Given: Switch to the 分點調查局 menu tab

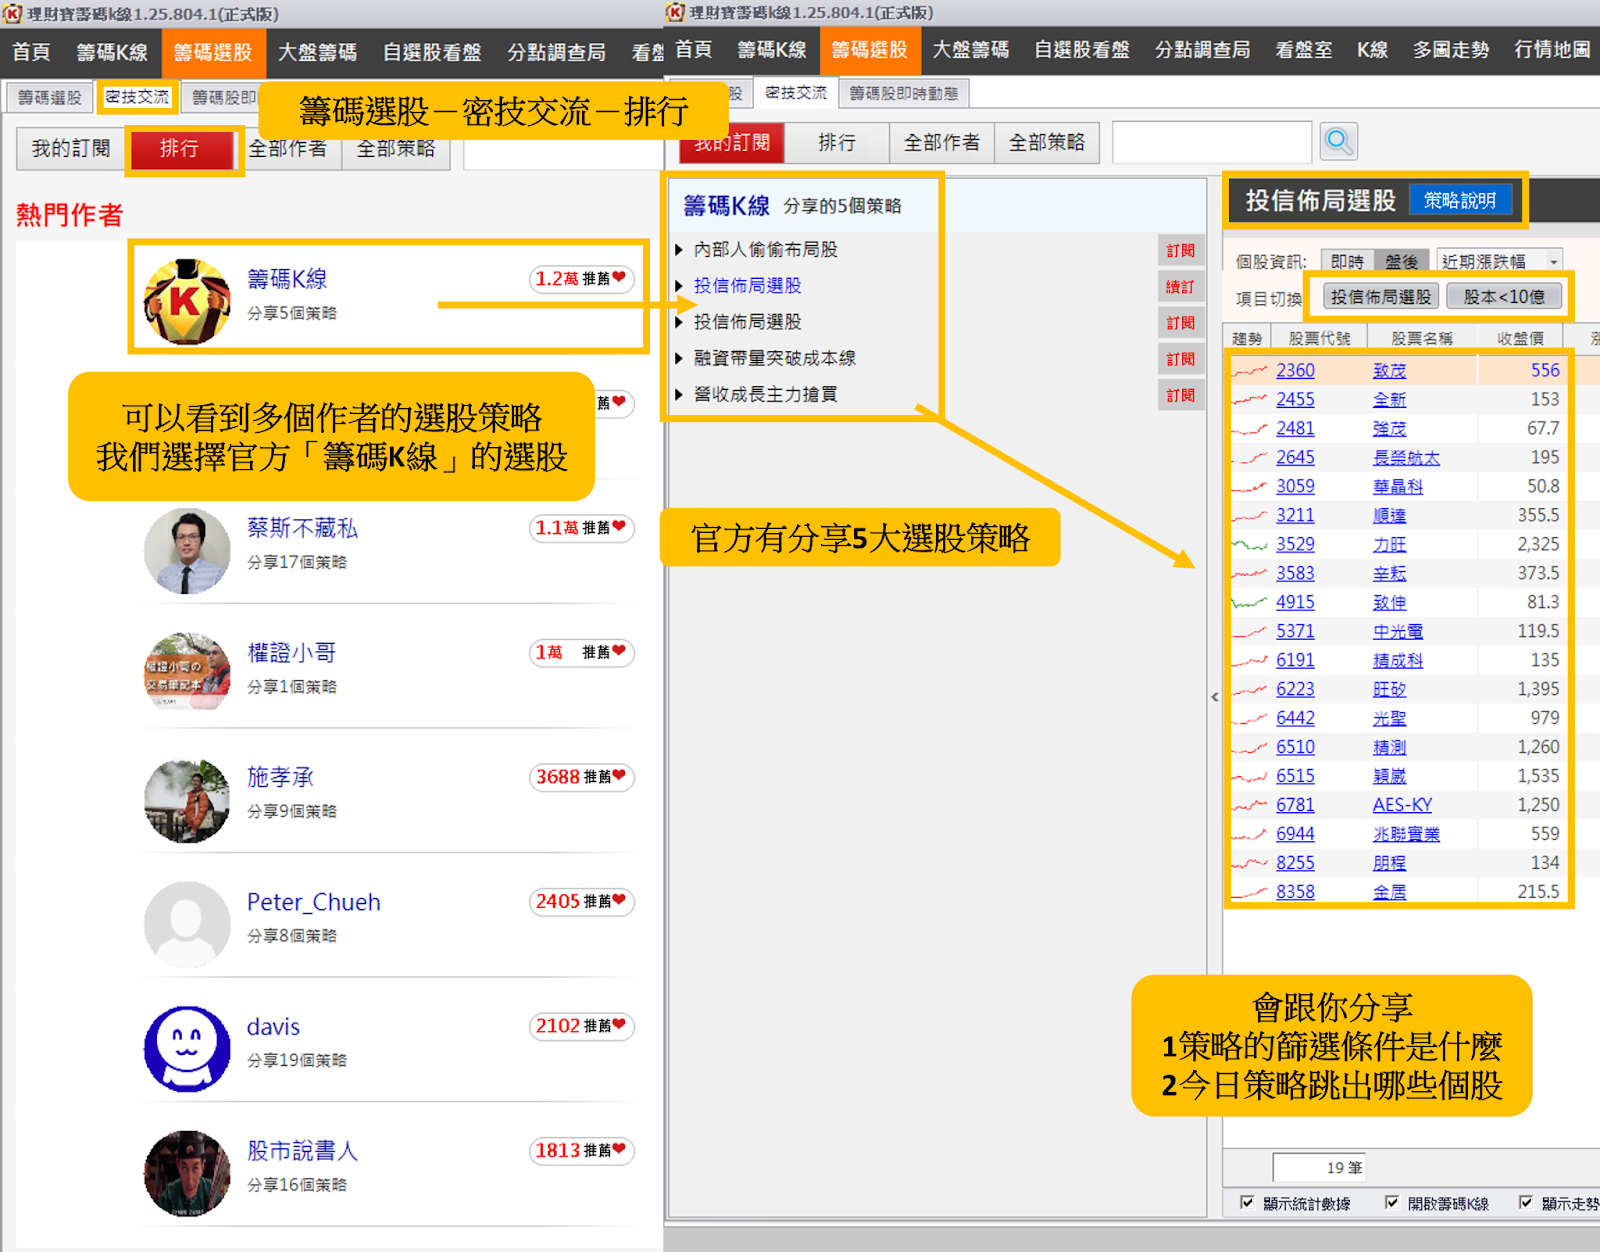Looking at the screenshot, I should [x=1202, y=50].
